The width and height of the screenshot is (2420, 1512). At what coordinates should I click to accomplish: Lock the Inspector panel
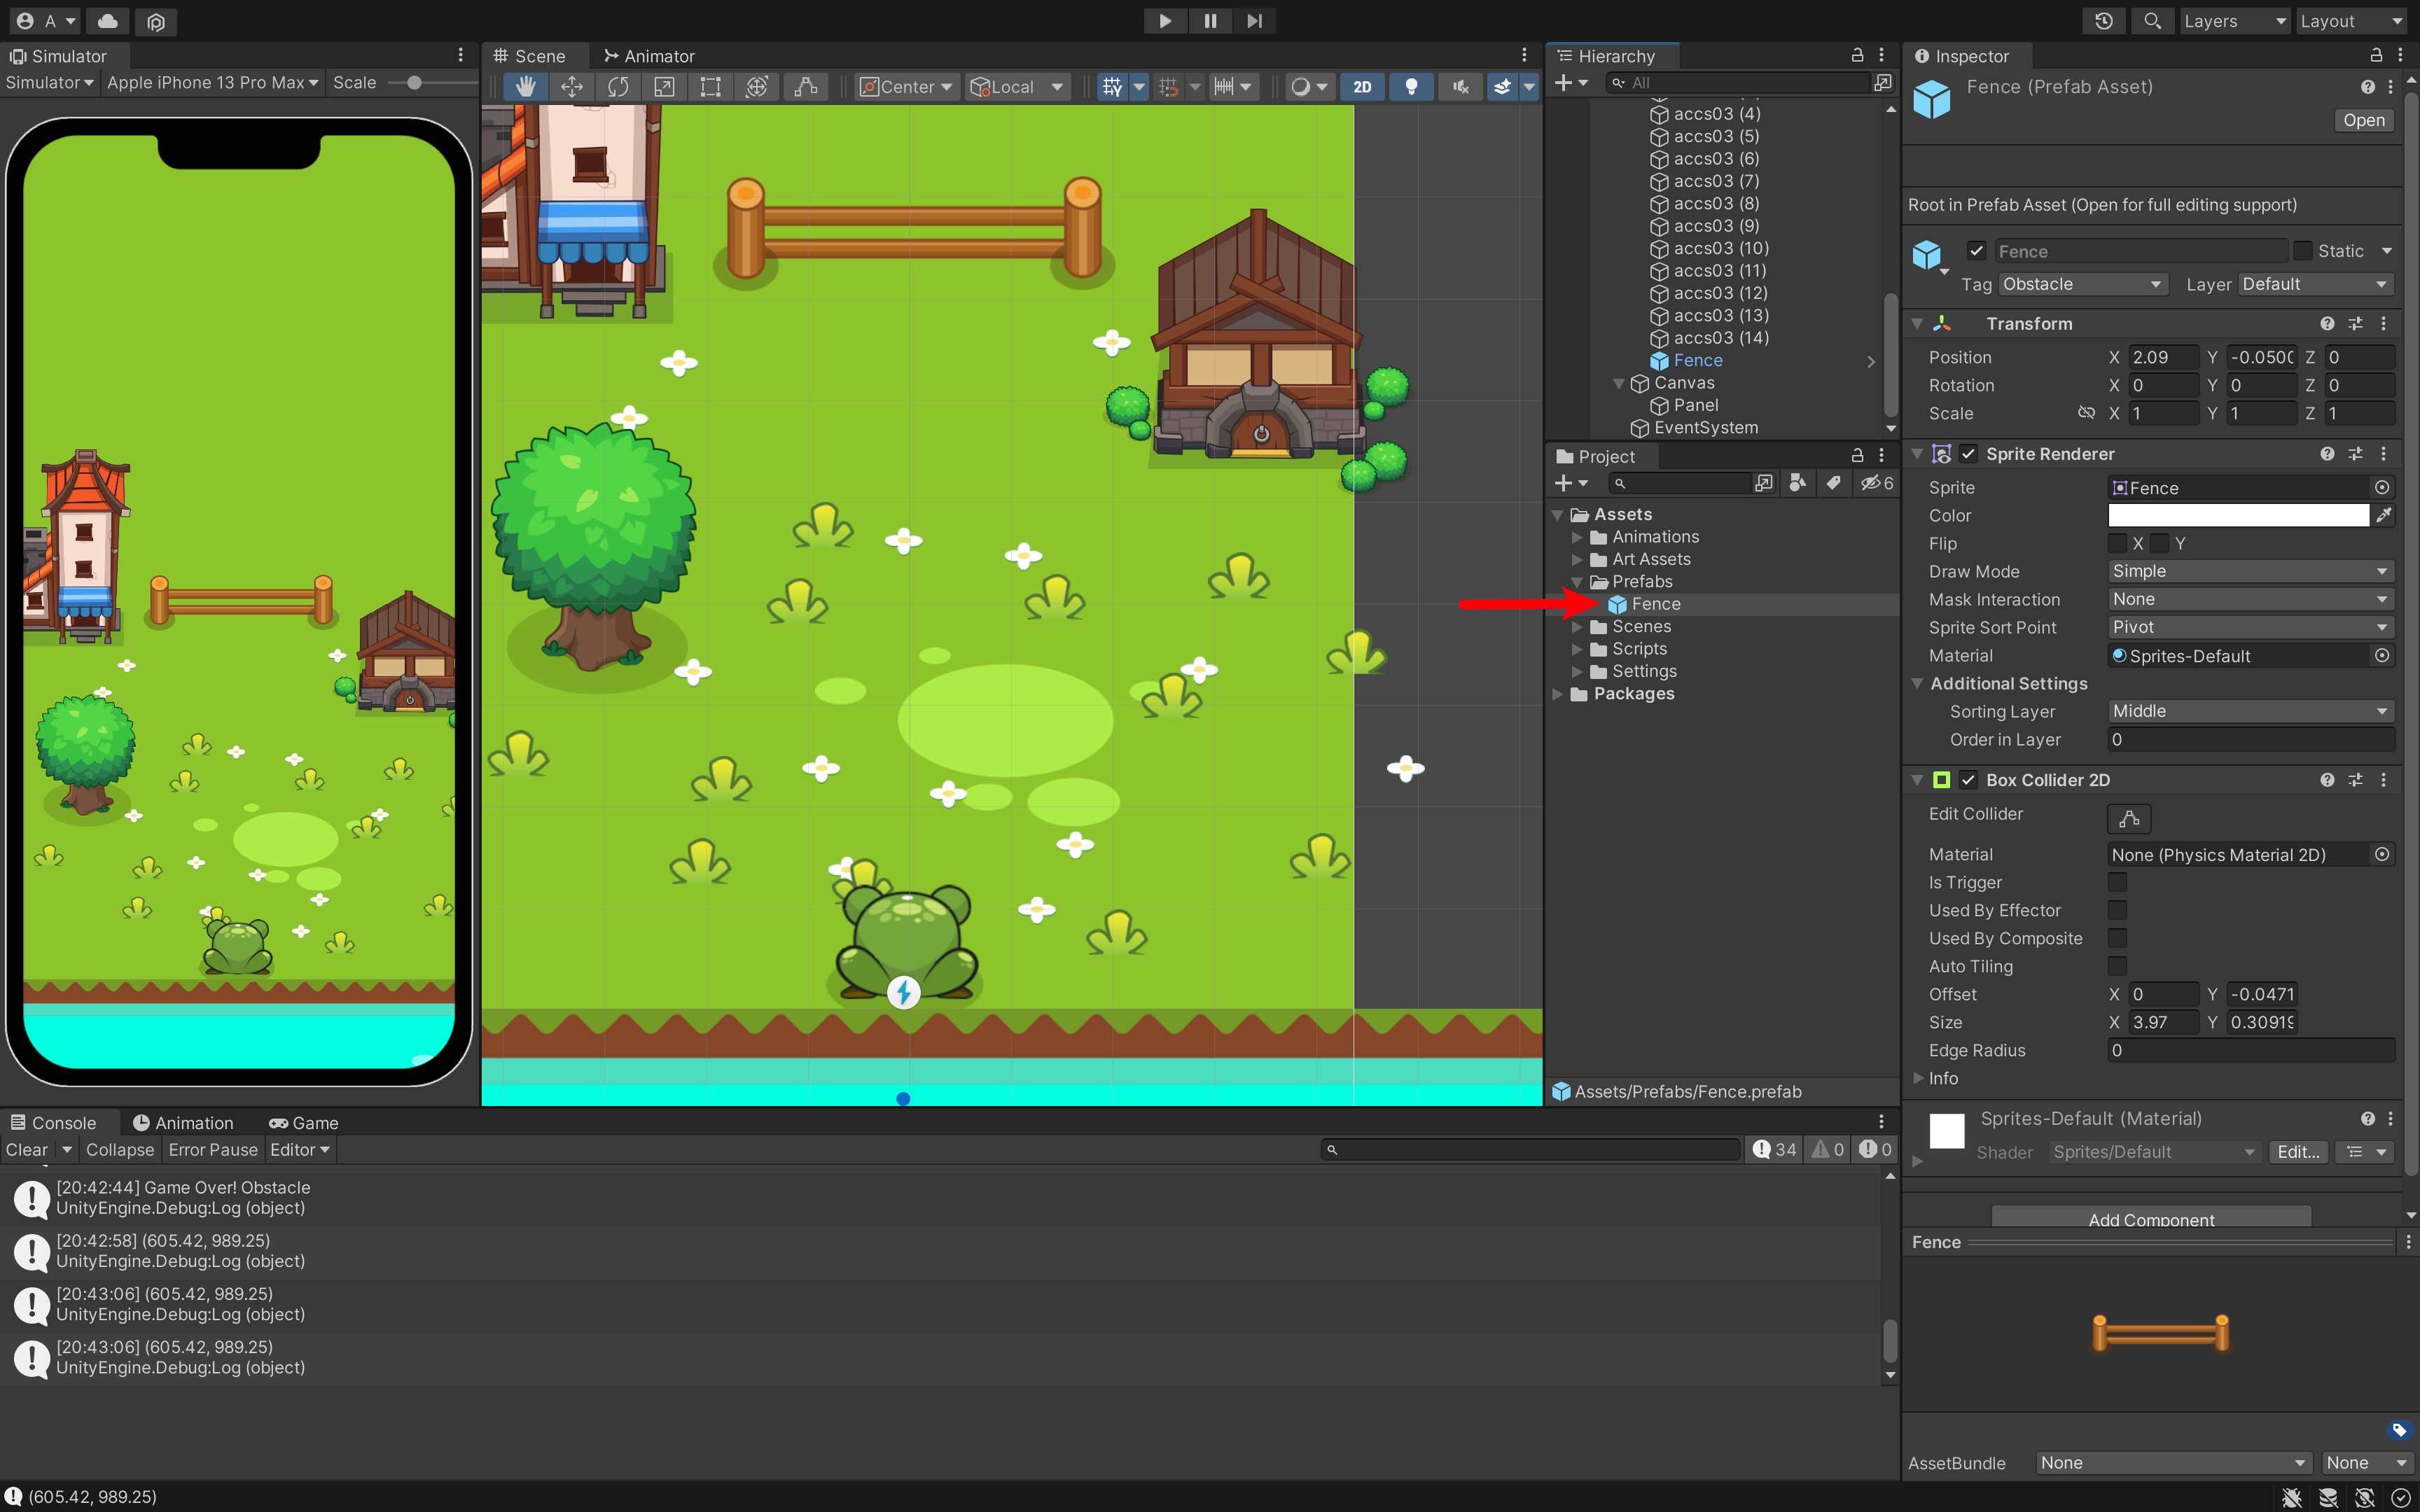(x=2376, y=55)
